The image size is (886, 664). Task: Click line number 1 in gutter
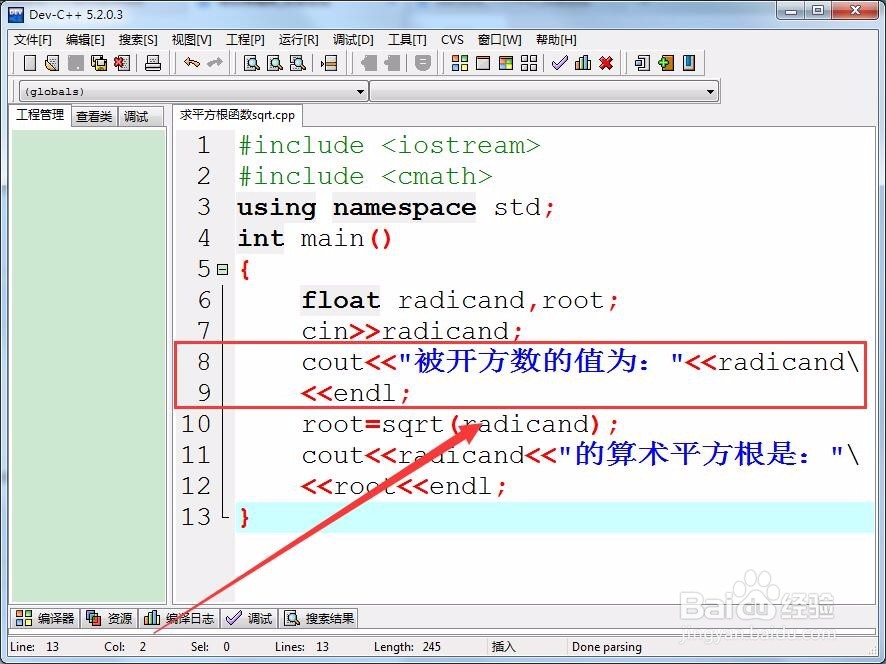coord(203,146)
